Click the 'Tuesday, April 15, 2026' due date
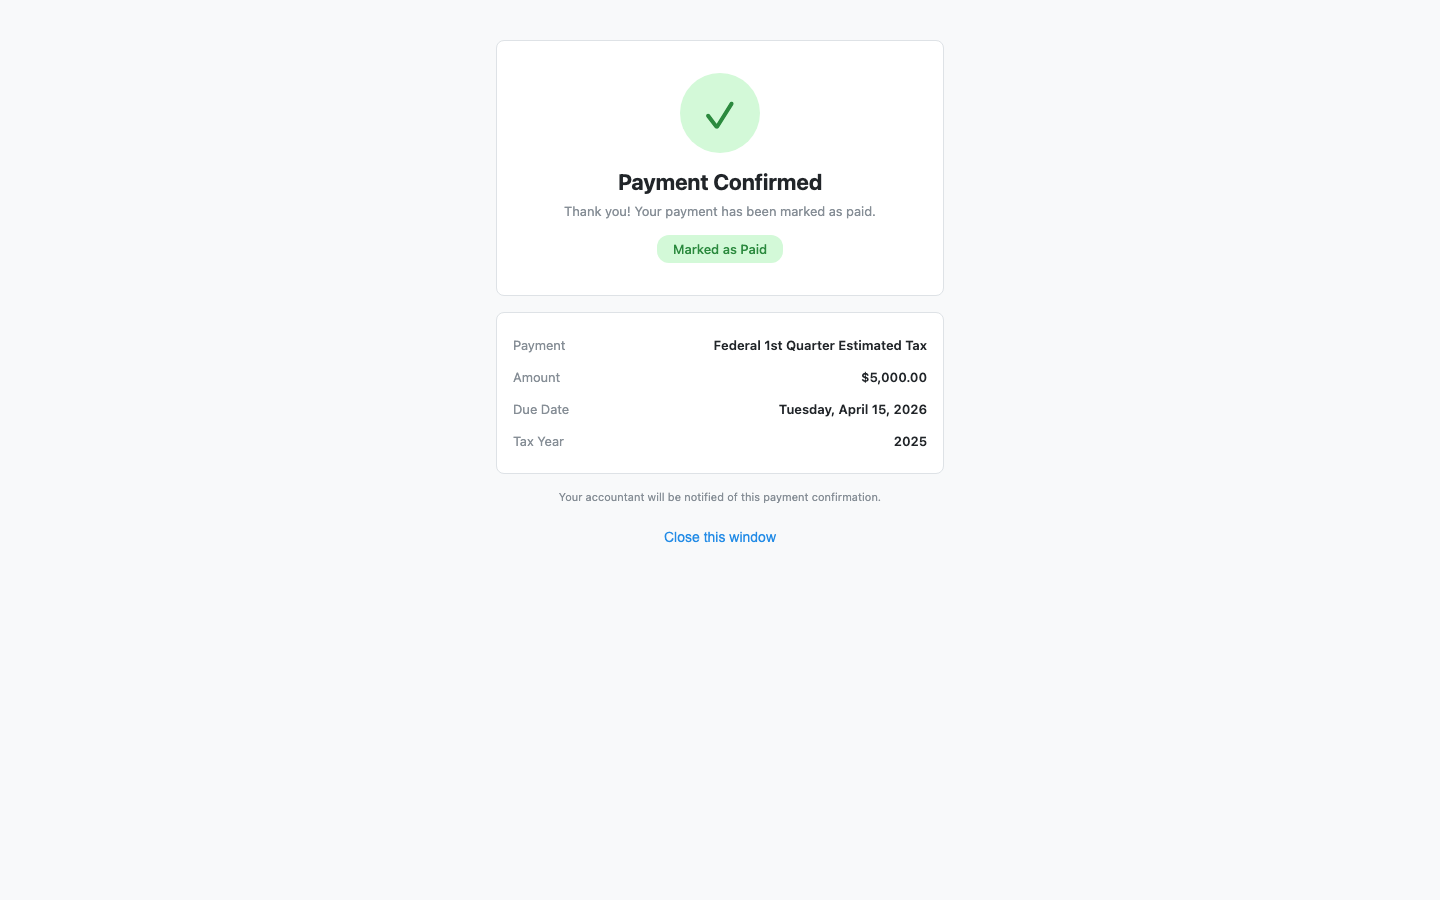 click(852, 409)
